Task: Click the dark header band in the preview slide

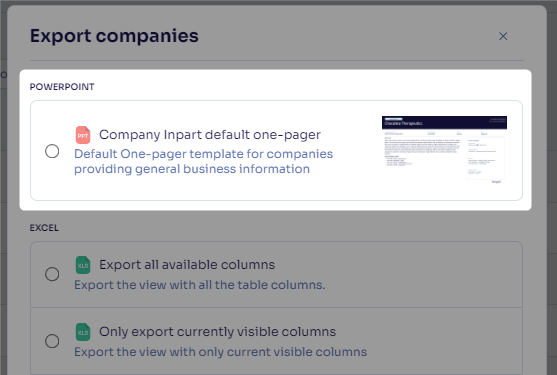Action: (444, 123)
